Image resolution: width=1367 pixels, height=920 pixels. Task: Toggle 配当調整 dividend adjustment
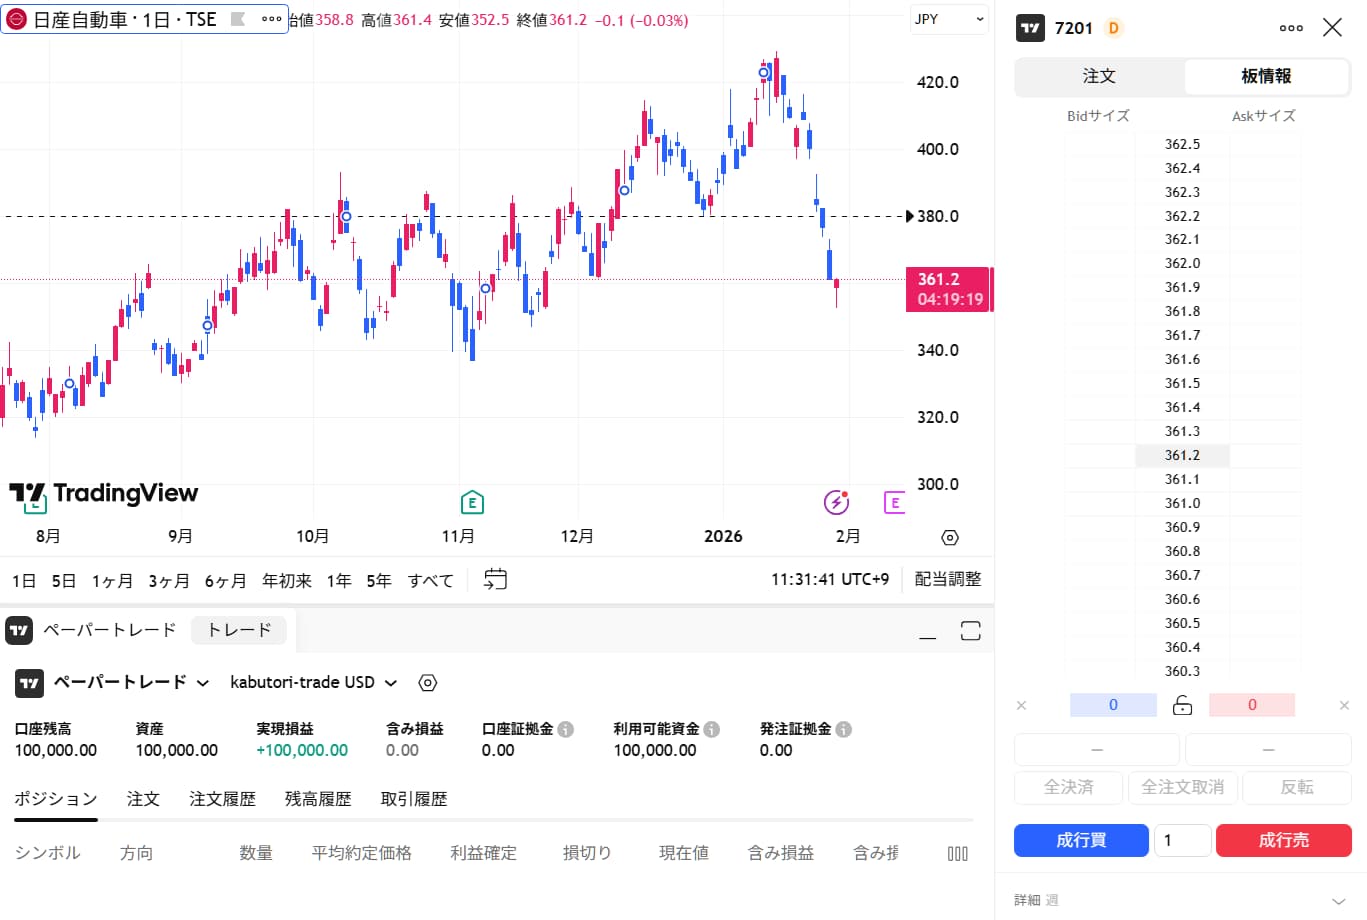[x=947, y=579]
